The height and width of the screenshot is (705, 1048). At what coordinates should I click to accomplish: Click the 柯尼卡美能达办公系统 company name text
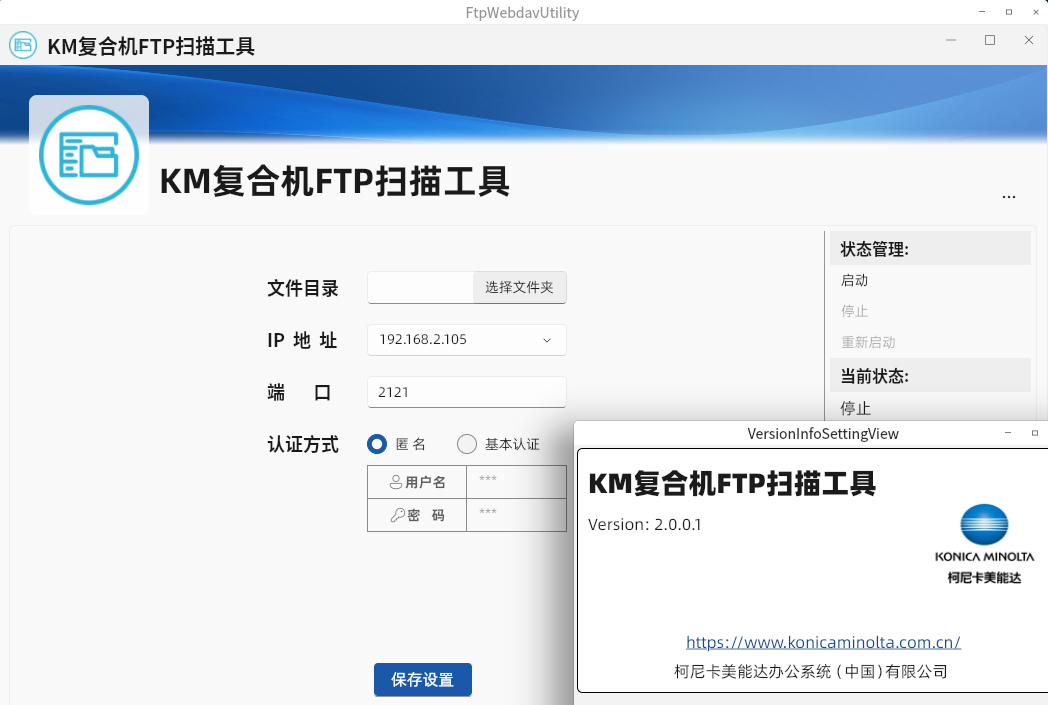[811, 672]
